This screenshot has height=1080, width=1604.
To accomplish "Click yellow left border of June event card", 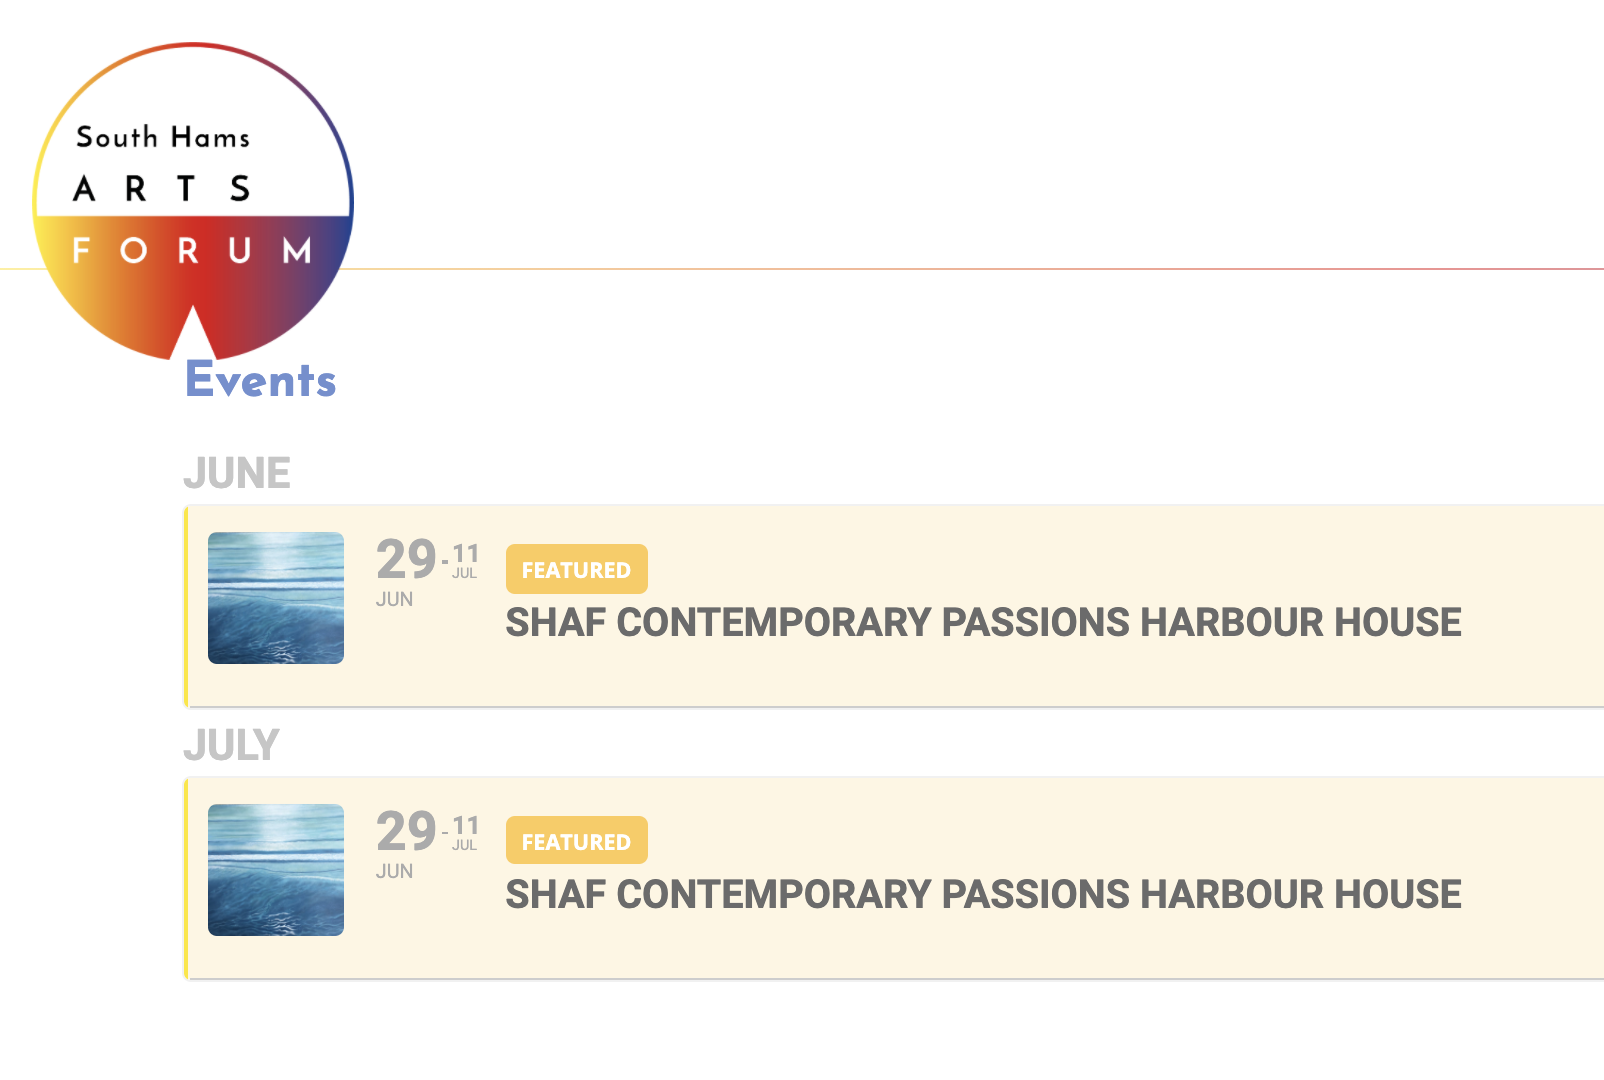I will (186, 606).
